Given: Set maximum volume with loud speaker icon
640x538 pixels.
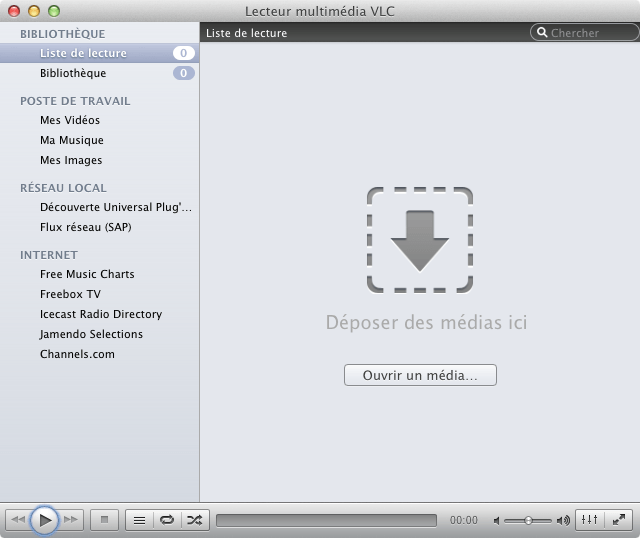Looking at the screenshot, I should coord(563,520).
